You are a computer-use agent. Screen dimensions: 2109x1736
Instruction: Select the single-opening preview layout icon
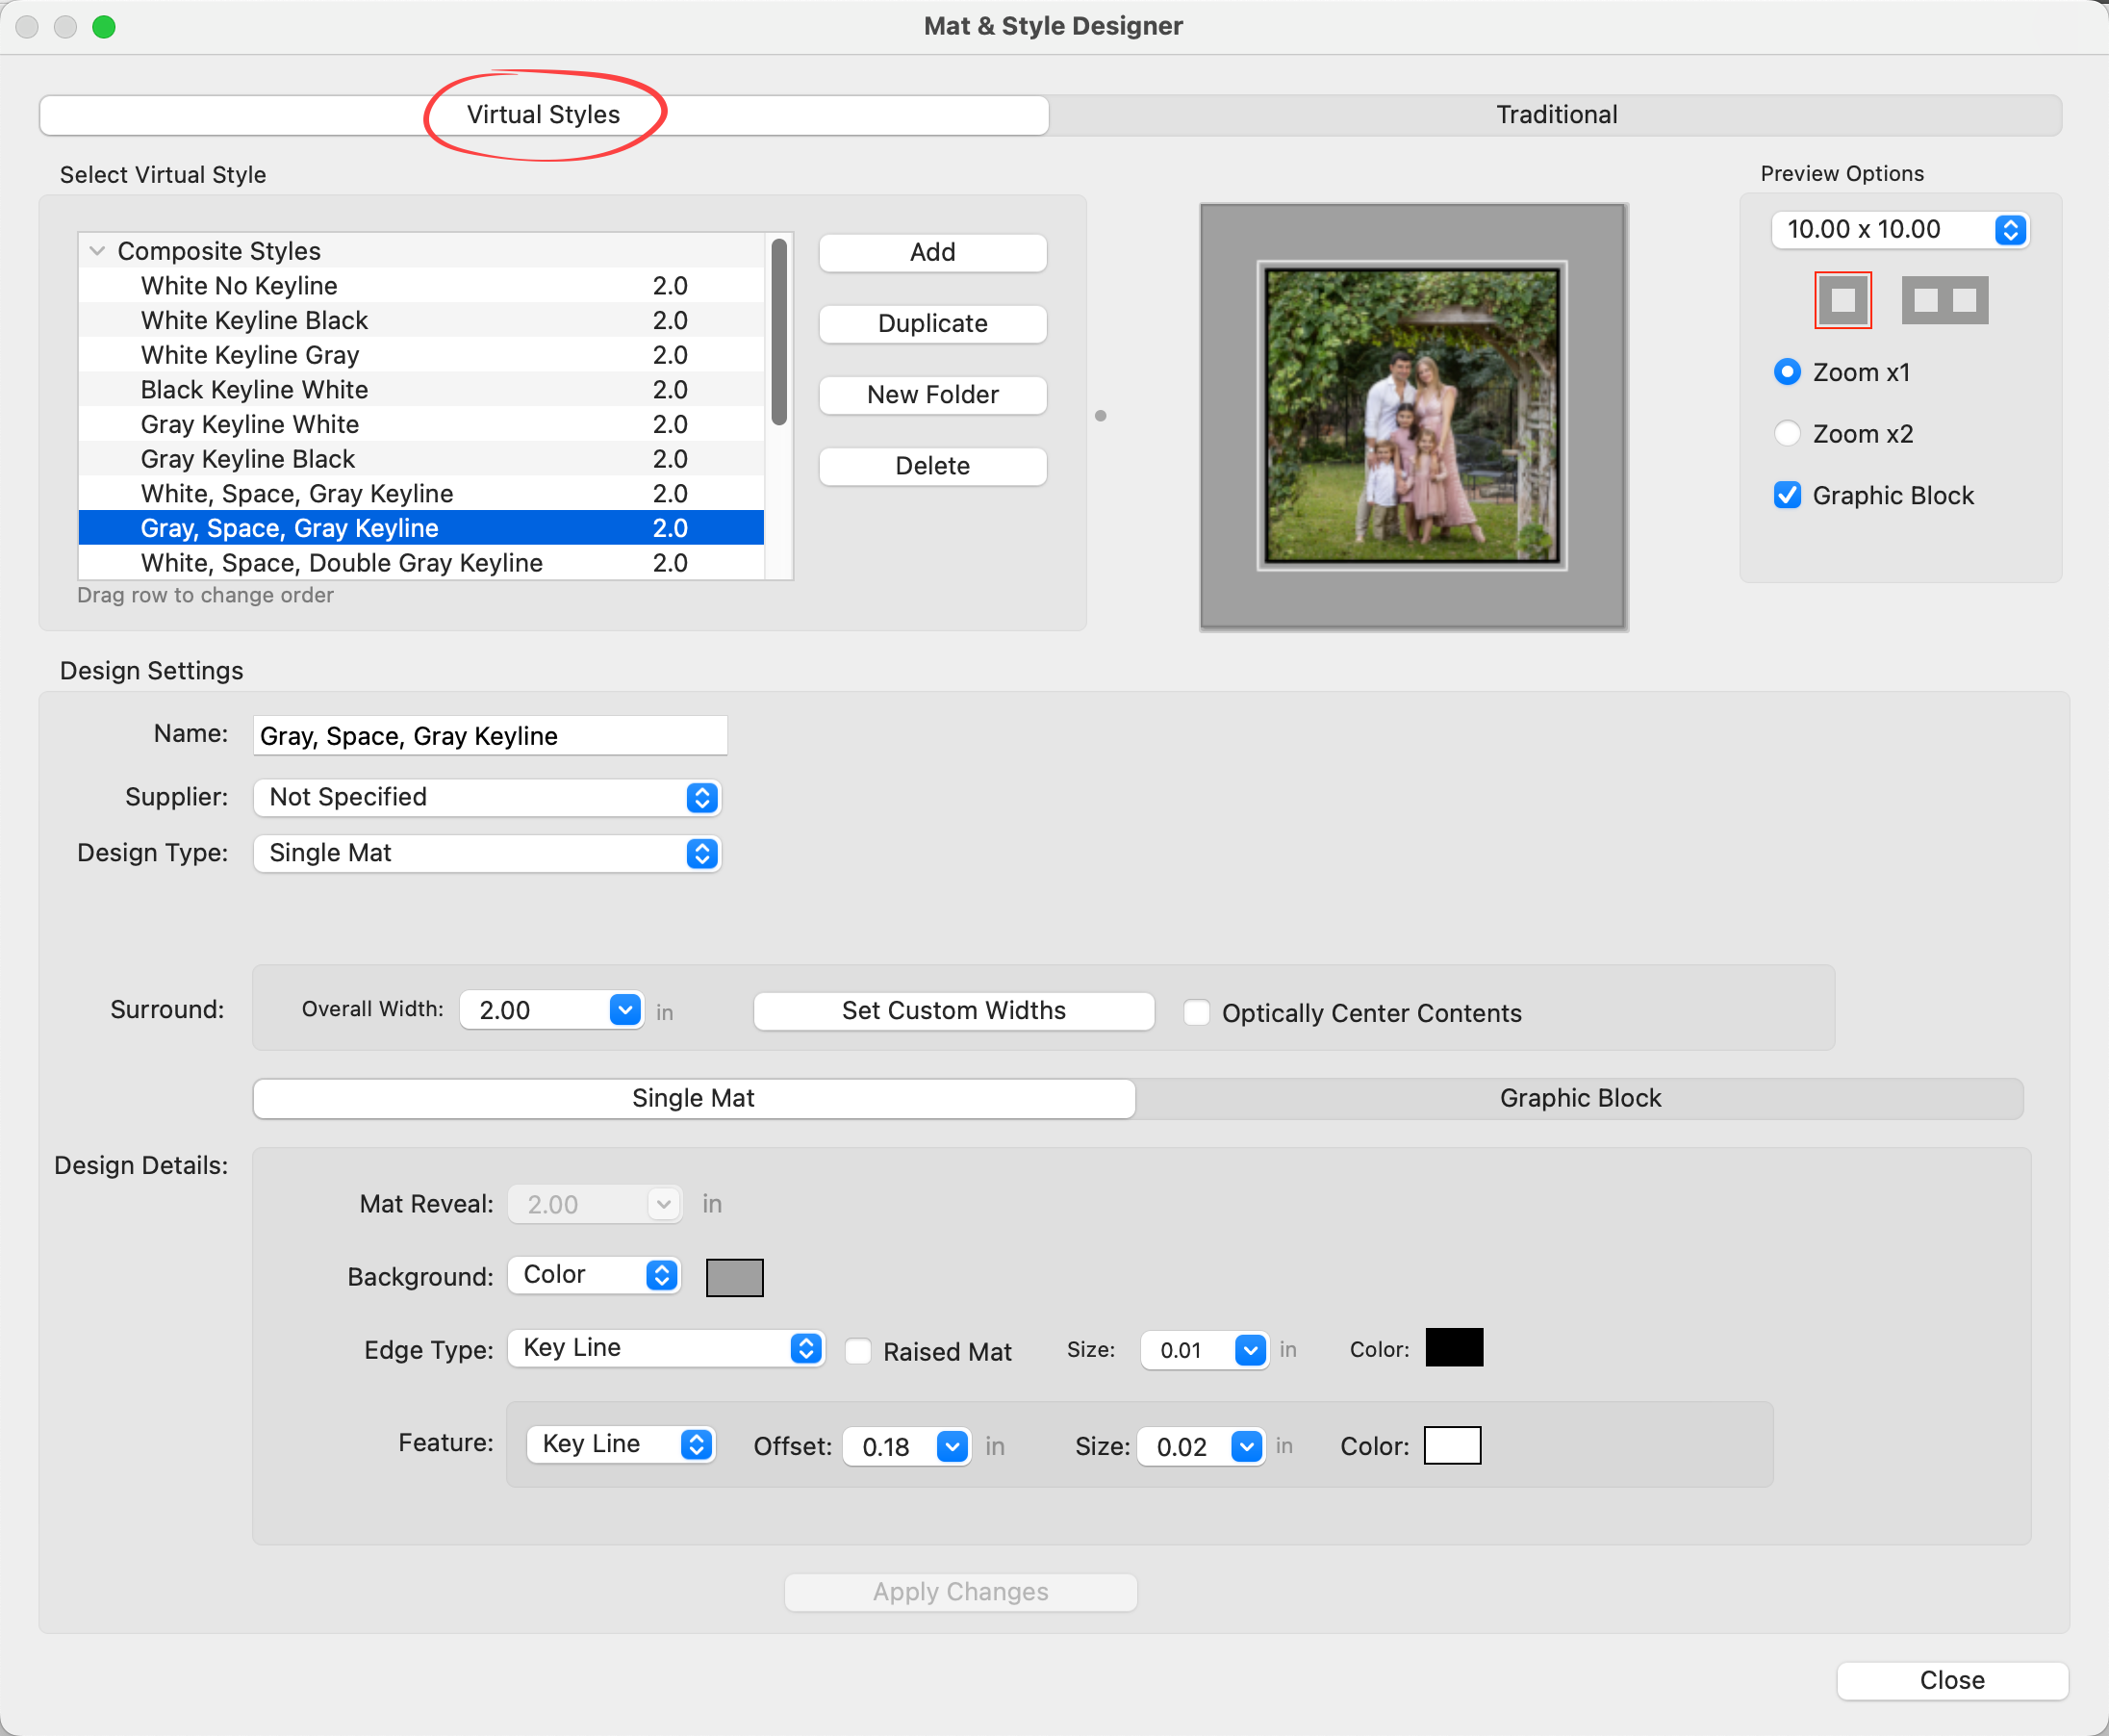(1842, 300)
